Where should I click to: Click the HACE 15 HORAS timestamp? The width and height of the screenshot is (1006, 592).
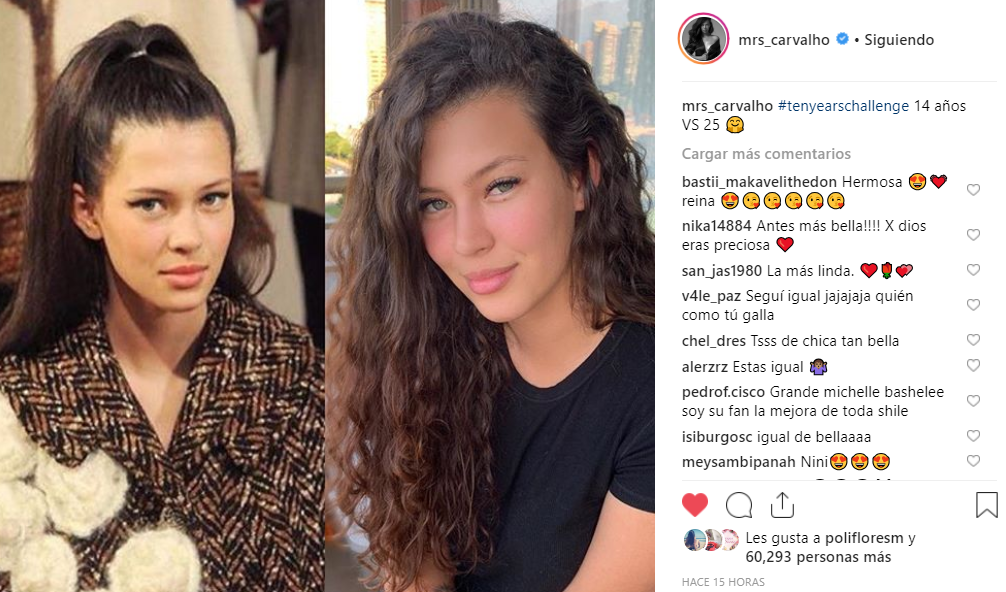pyautogui.click(x=723, y=582)
